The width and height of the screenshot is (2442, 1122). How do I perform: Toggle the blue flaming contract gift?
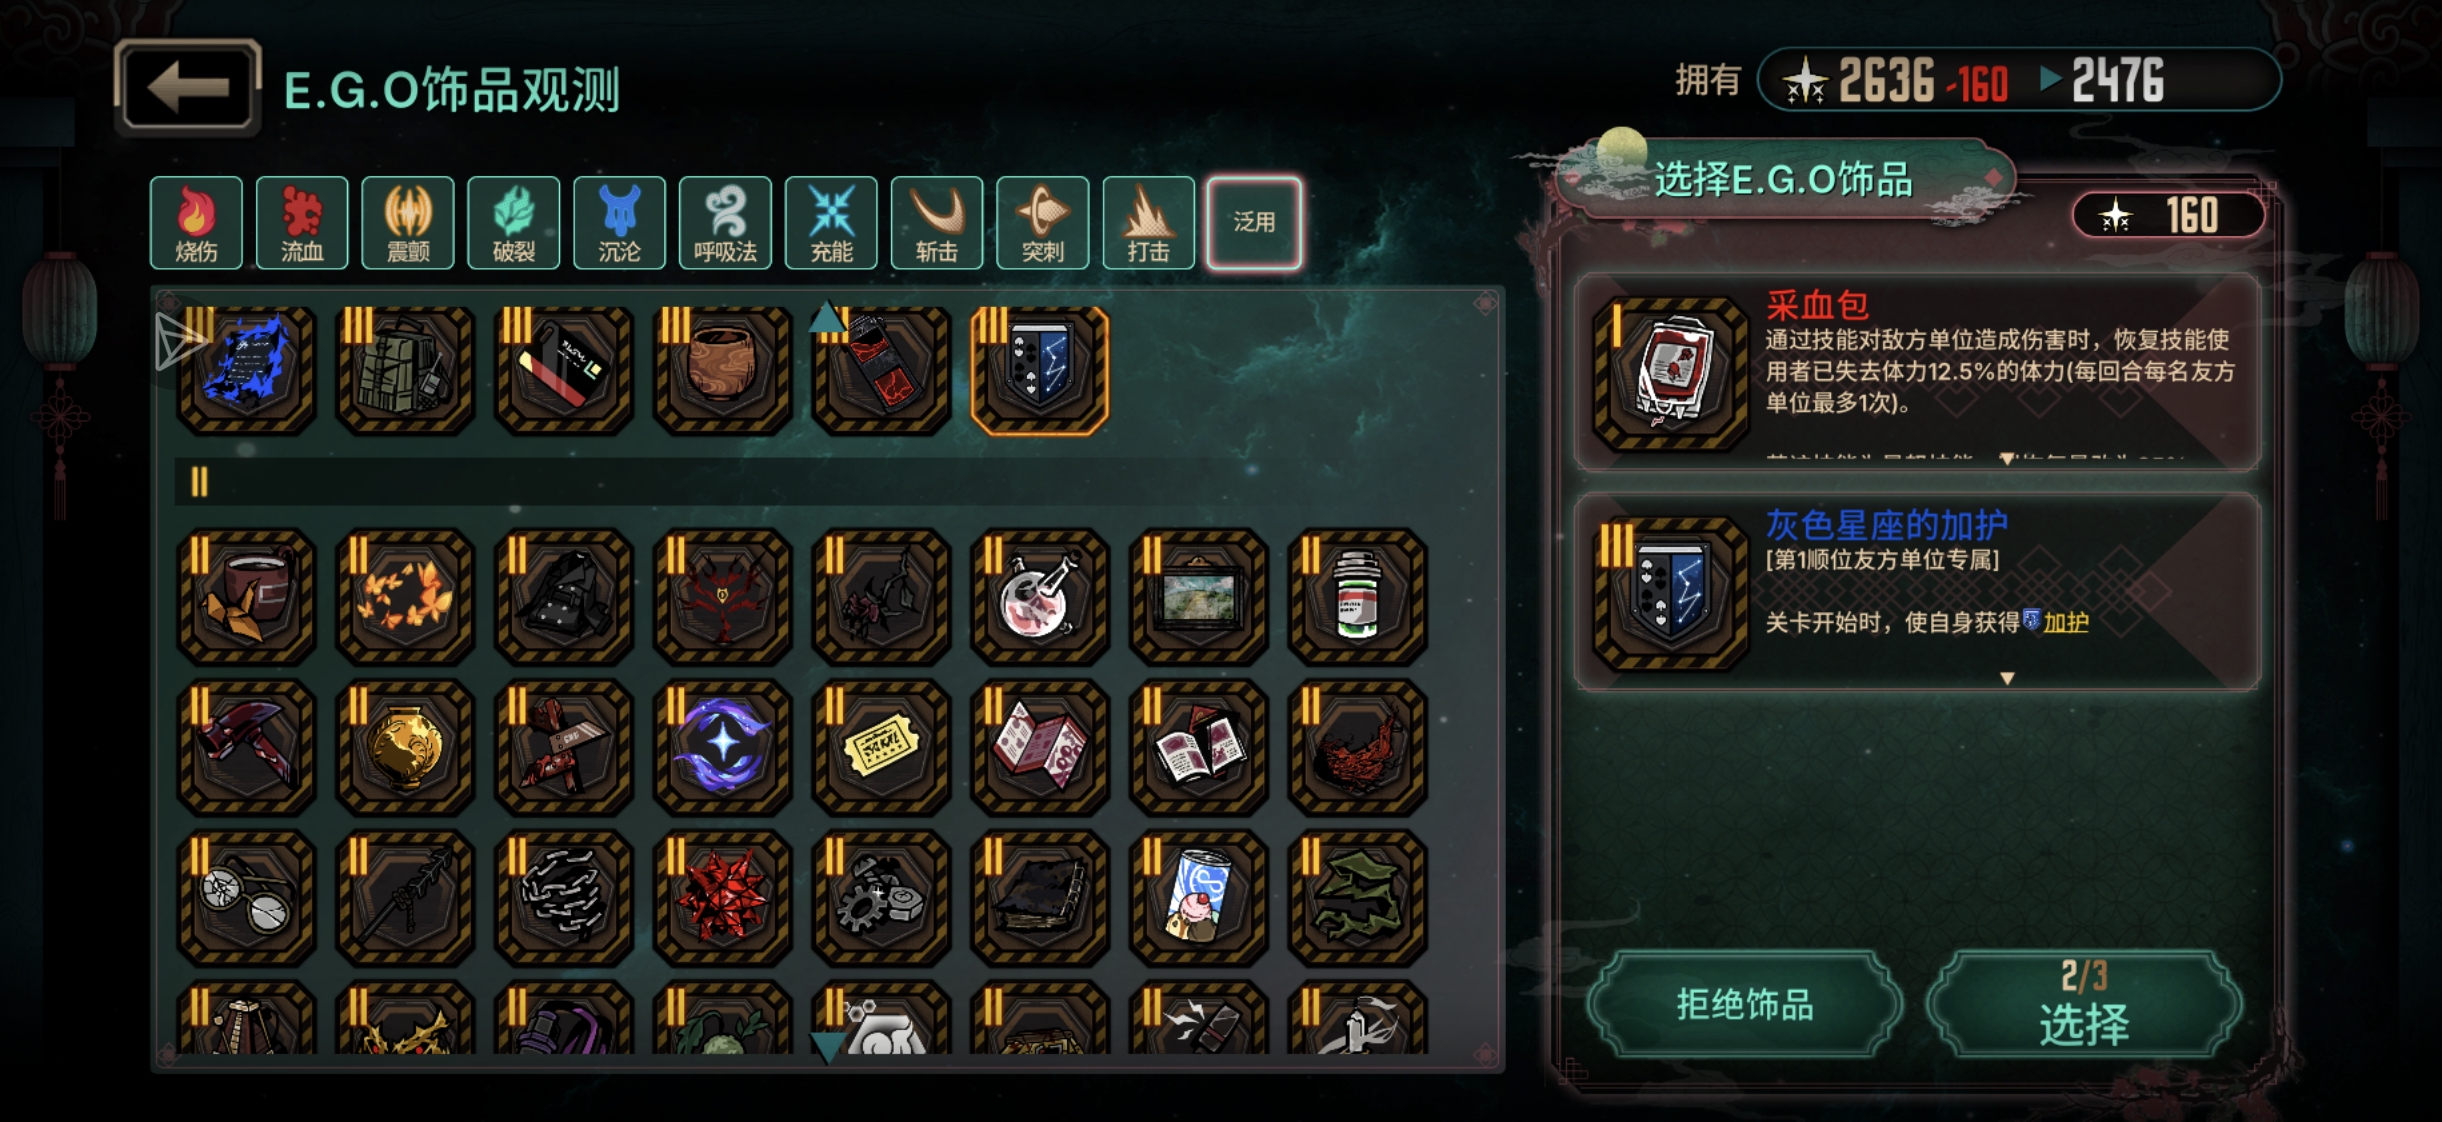tap(246, 370)
